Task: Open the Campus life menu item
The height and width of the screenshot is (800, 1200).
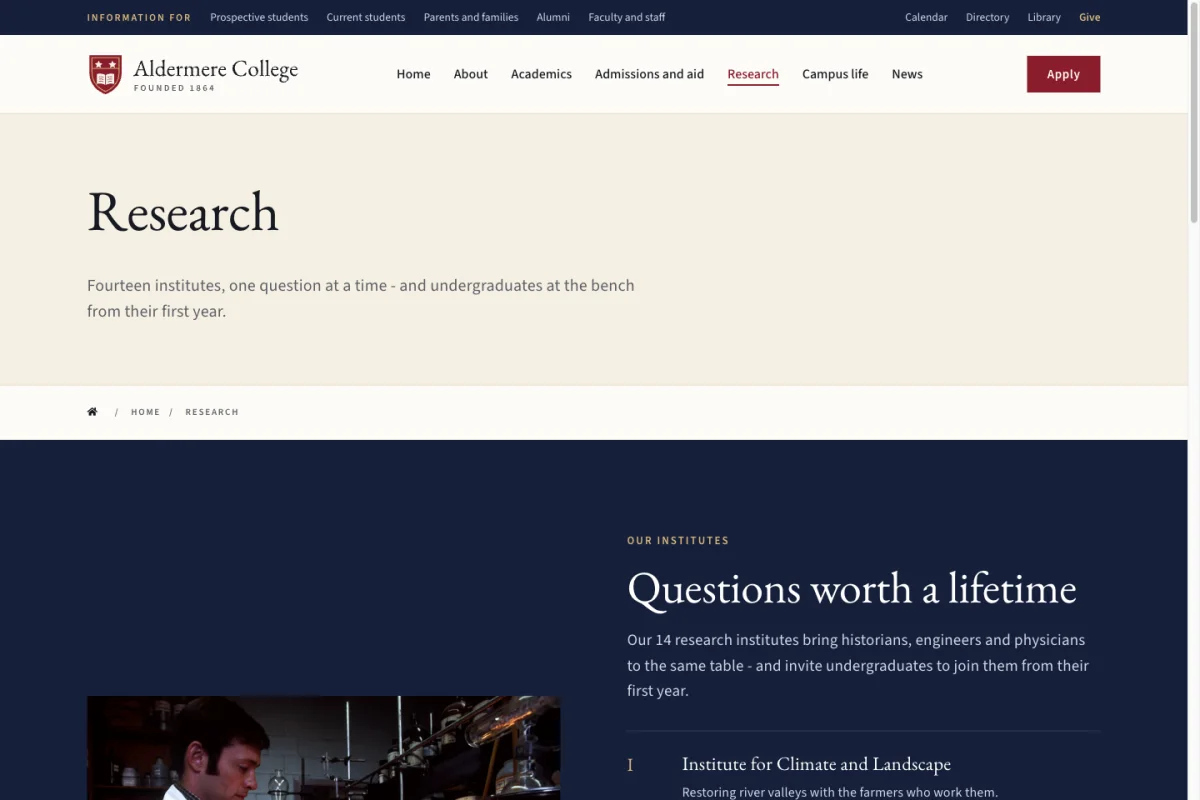Action: [x=835, y=74]
